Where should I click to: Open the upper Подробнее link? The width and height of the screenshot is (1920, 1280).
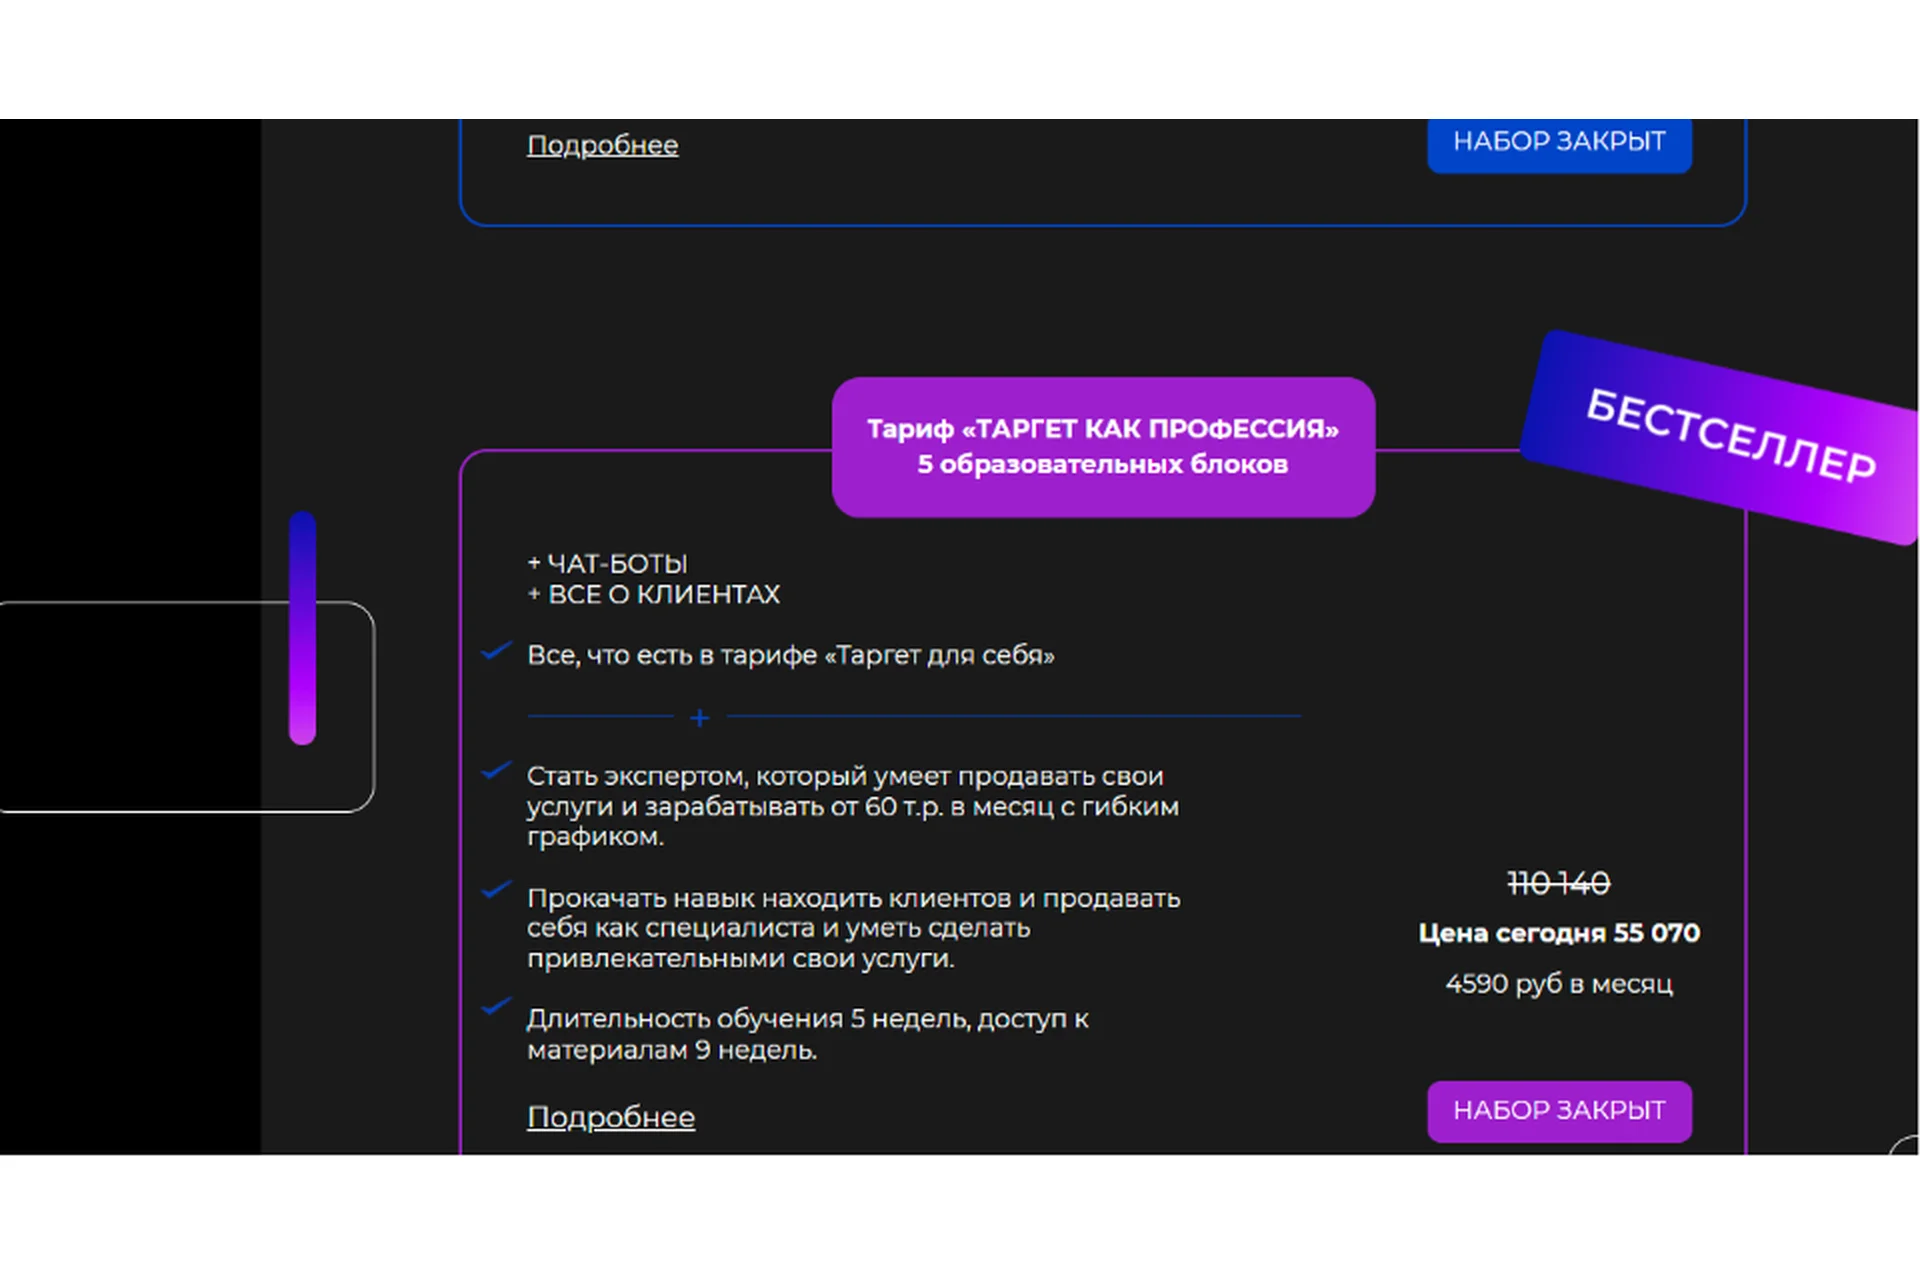click(602, 145)
